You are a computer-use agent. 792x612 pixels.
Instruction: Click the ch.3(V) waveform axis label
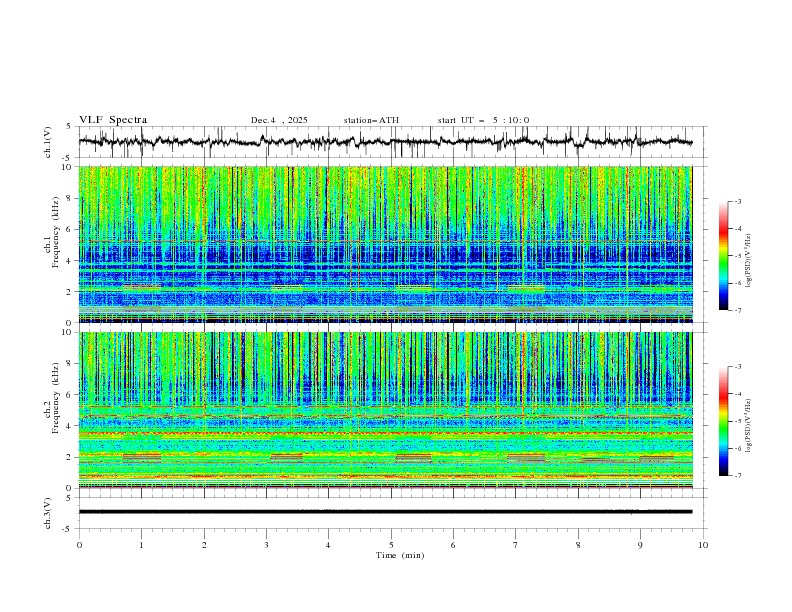click(49, 512)
